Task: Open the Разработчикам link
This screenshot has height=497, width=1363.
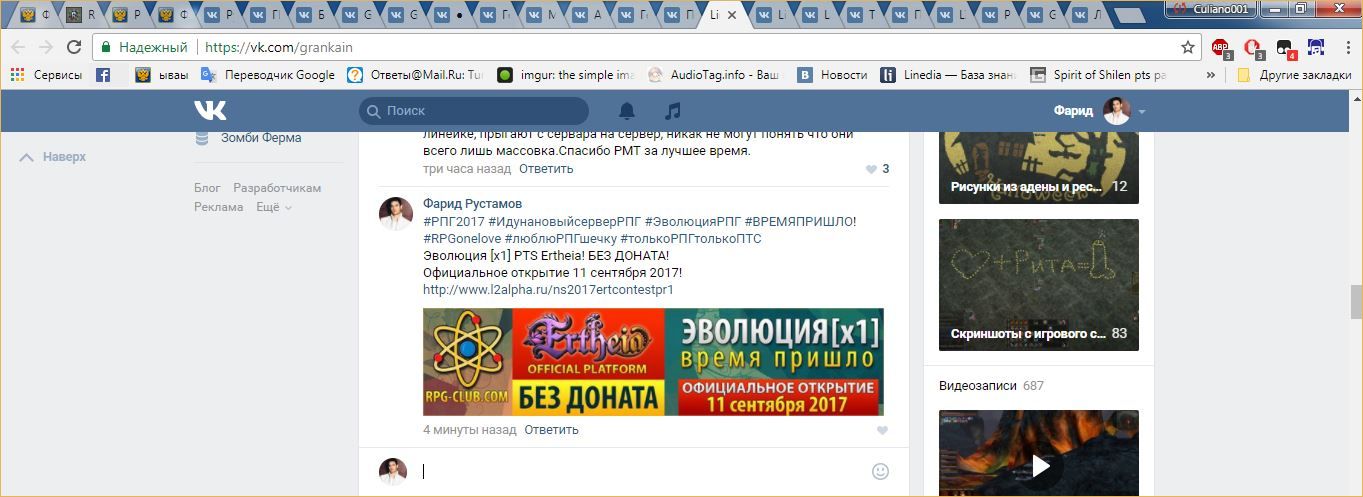Action: point(277,188)
